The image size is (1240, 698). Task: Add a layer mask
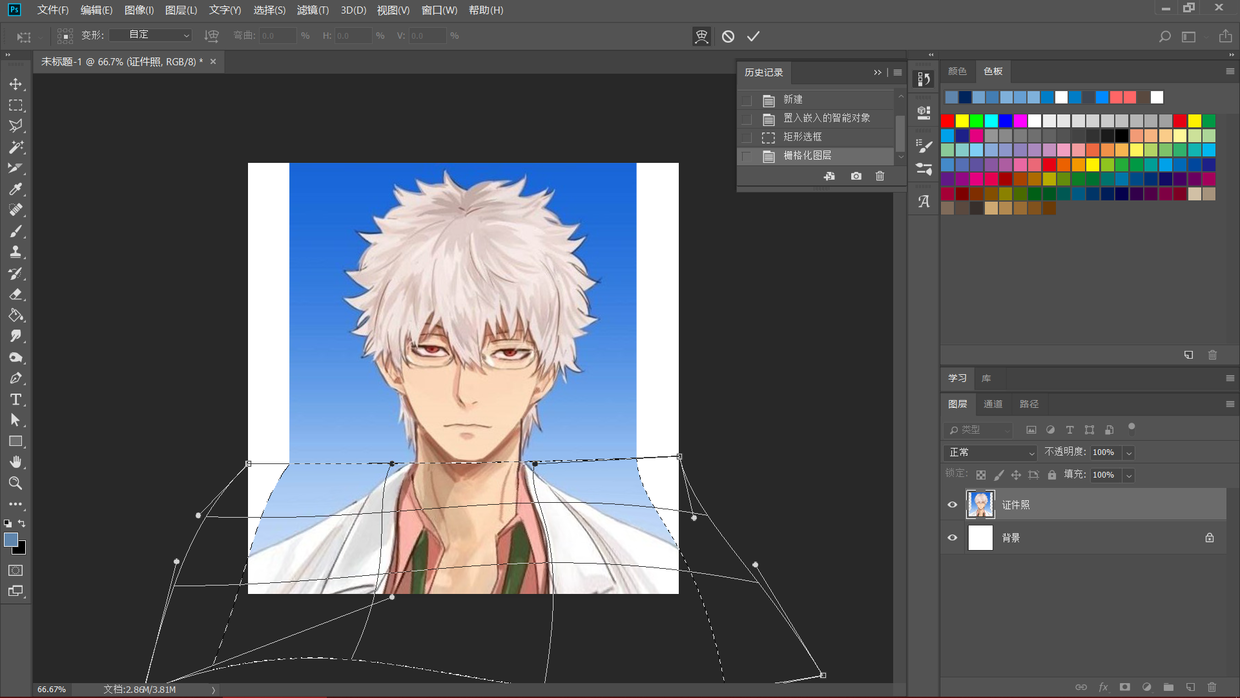click(1125, 687)
